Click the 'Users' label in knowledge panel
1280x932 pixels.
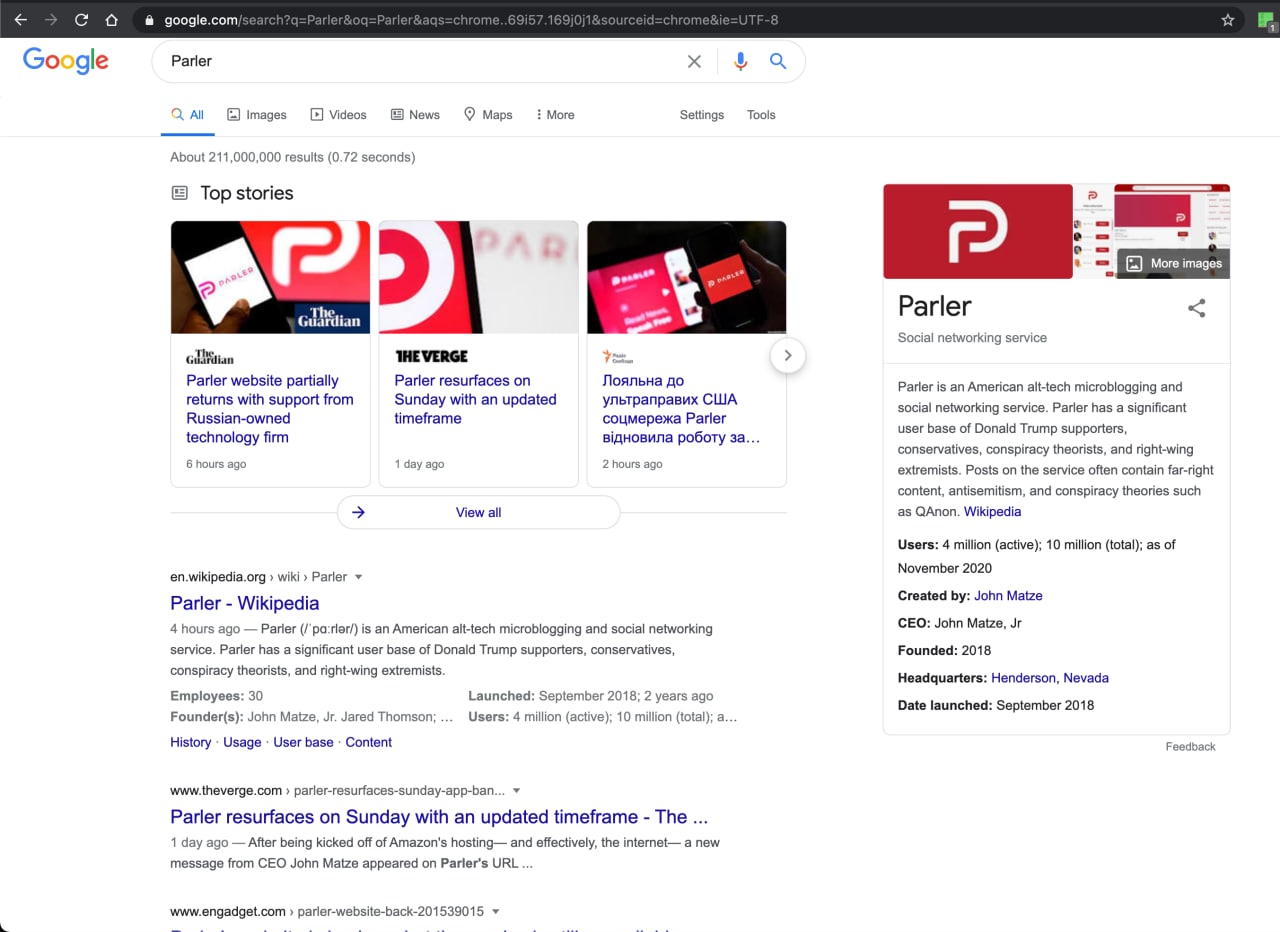[x=918, y=545]
